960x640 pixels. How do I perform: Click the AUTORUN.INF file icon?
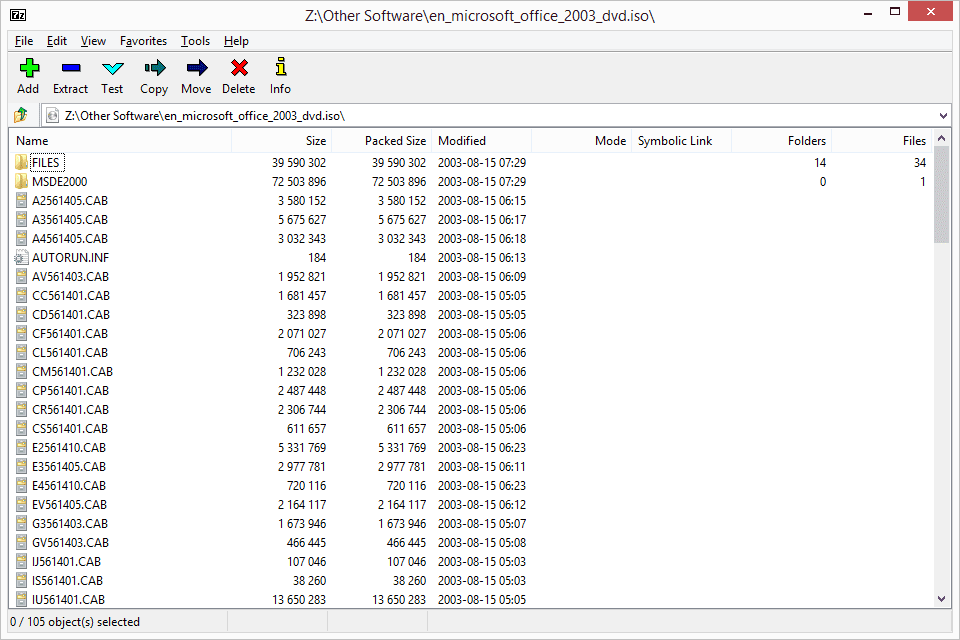click(21, 257)
